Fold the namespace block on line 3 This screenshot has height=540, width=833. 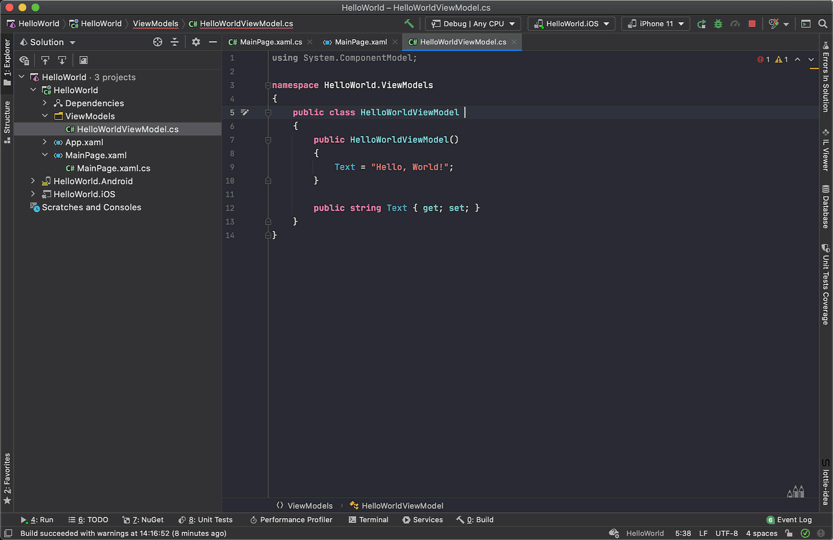[268, 85]
